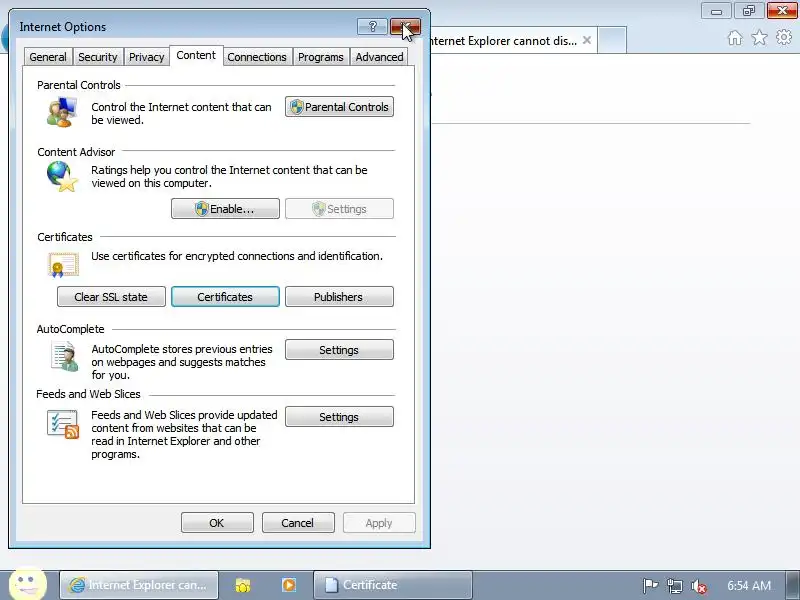Open the Programs tab
The image size is (800, 600).
320,57
